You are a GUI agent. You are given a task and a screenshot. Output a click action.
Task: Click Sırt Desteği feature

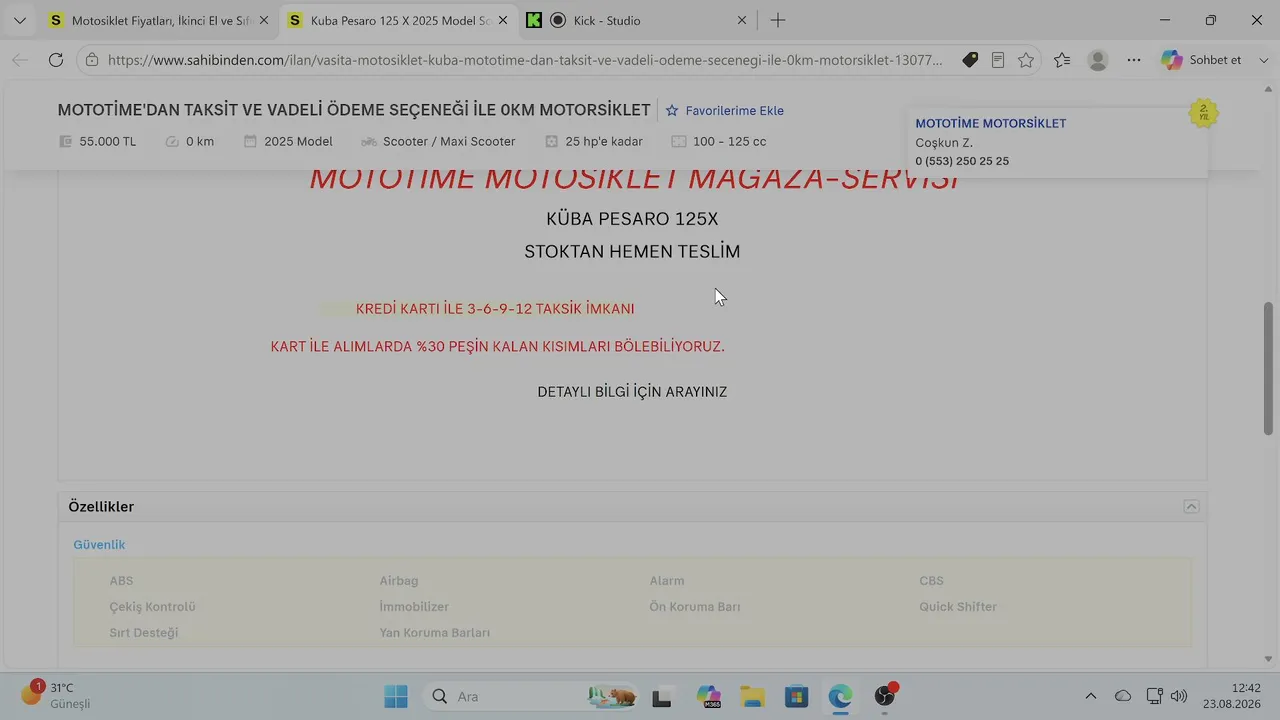144,633
